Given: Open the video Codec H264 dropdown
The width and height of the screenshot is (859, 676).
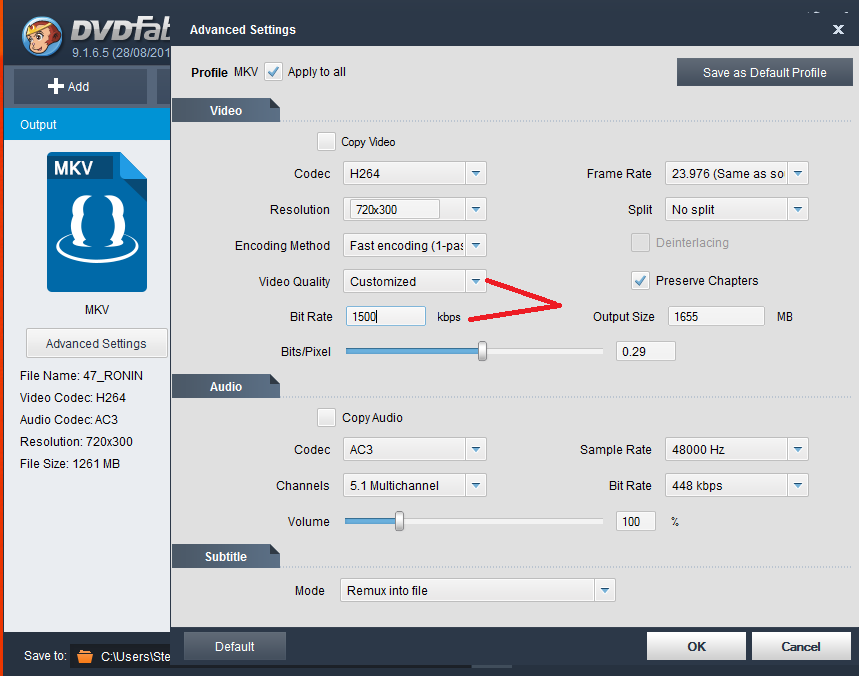Looking at the screenshot, I should [476, 174].
